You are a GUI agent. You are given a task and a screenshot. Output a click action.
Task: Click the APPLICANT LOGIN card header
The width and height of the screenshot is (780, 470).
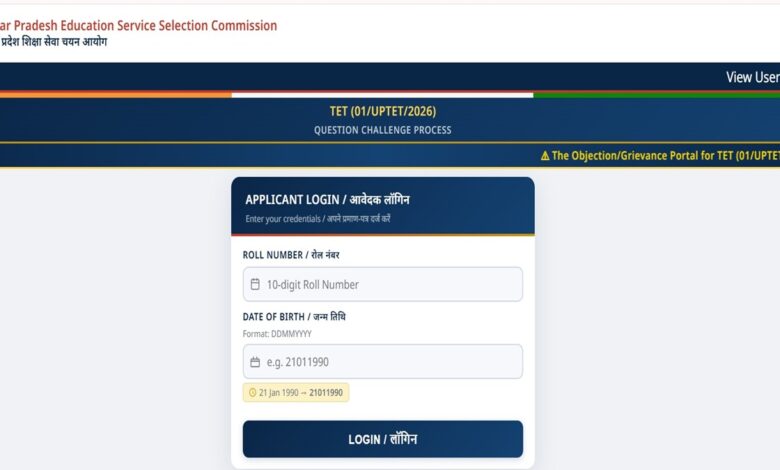(x=383, y=206)
